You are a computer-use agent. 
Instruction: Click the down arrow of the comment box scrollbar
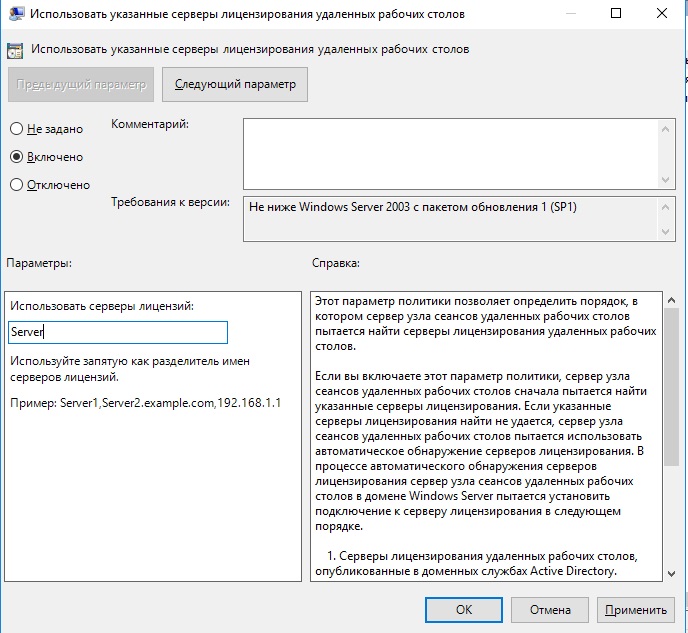(x=667, y=178)
